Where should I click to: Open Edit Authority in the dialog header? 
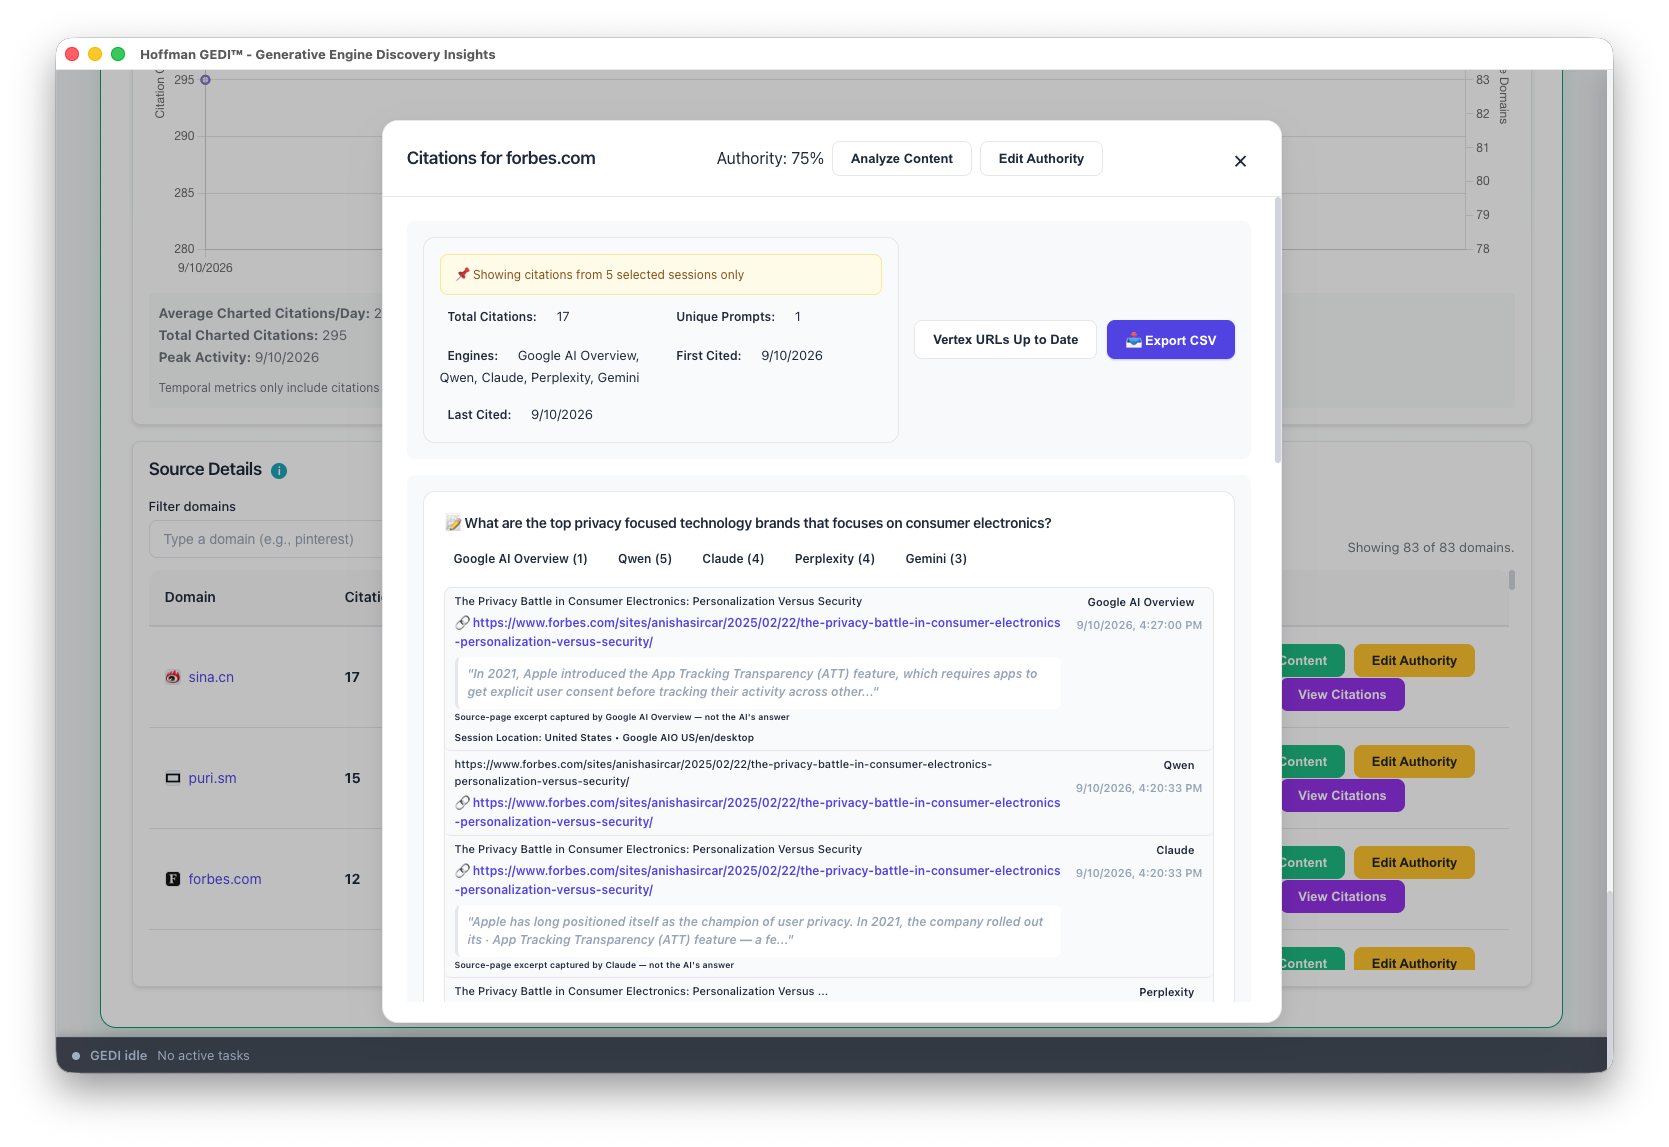(x=1041, y=159)
